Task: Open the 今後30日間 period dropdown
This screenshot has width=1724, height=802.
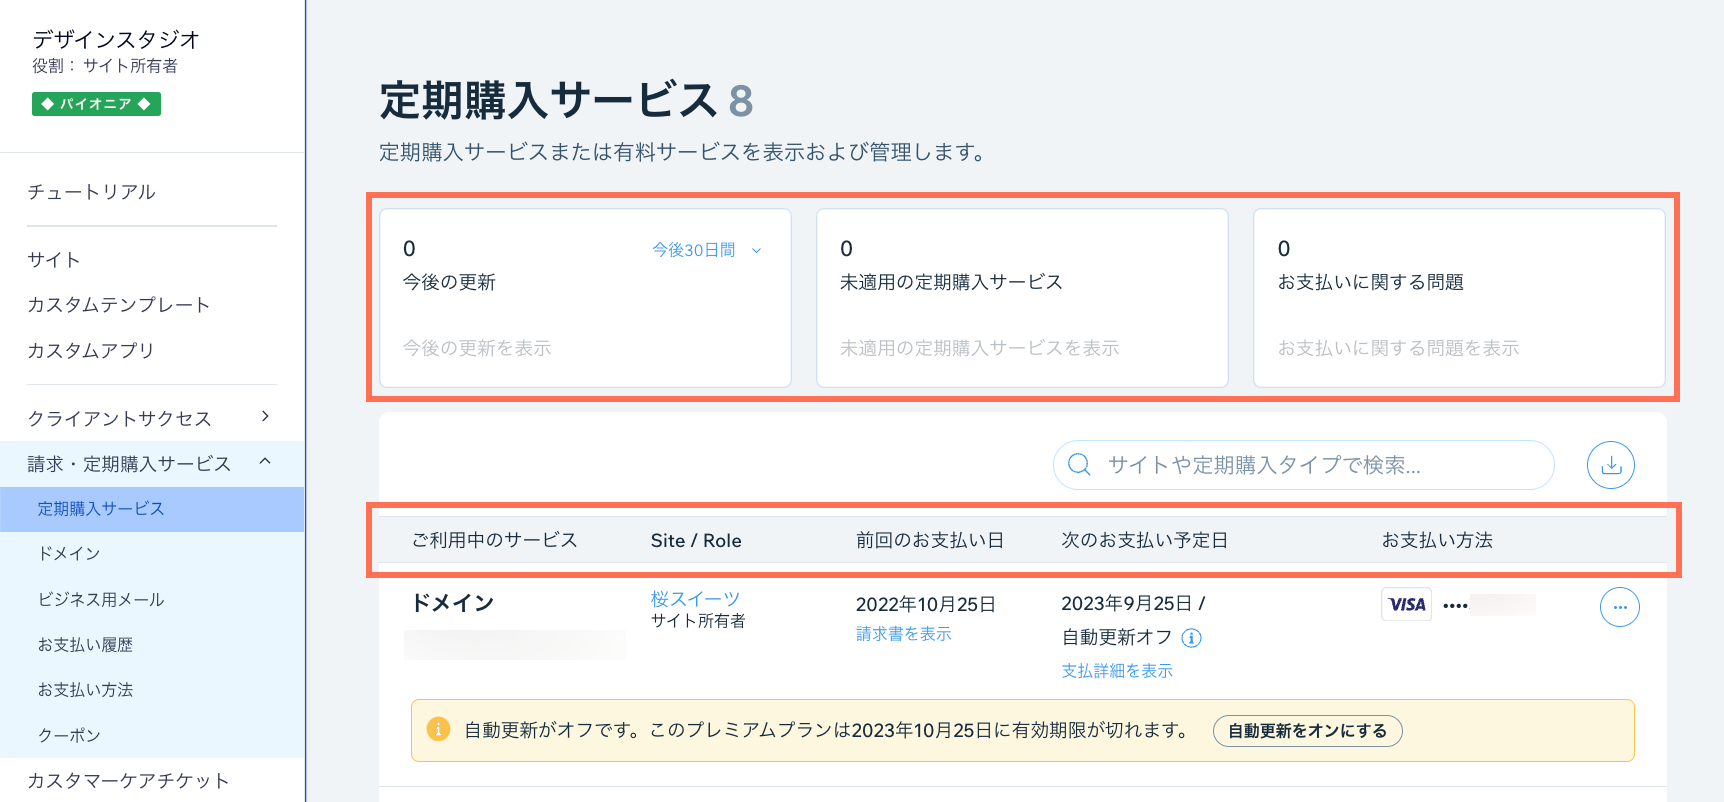Action: click(x=707, y=250)
